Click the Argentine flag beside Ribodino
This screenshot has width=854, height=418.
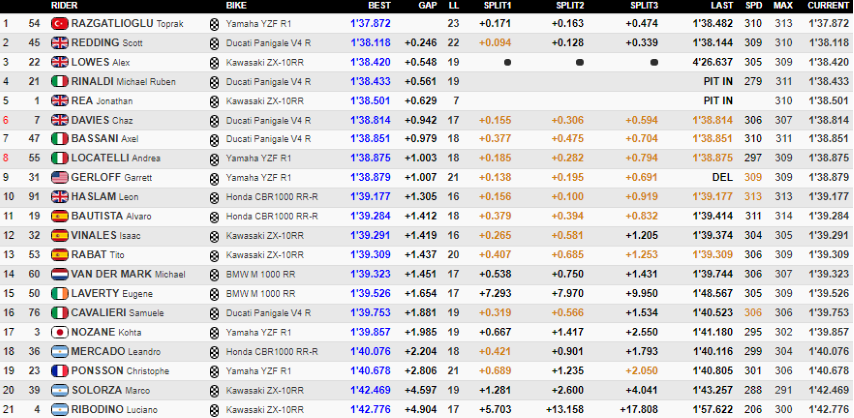point(59,409)
